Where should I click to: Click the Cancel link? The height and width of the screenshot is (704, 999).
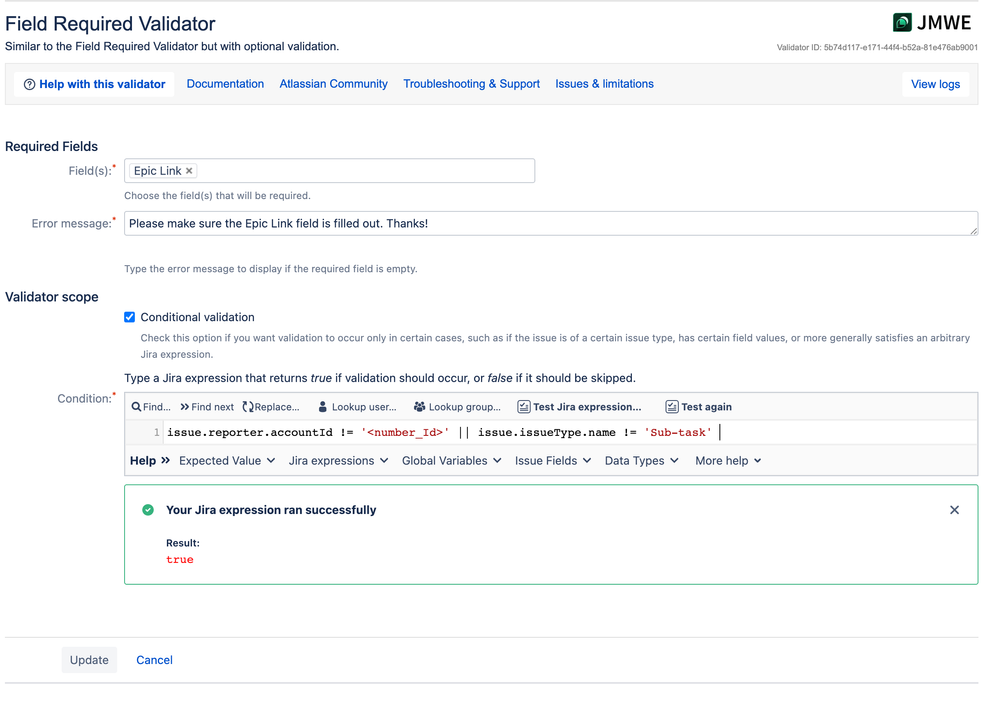click(x=154, y=660)
